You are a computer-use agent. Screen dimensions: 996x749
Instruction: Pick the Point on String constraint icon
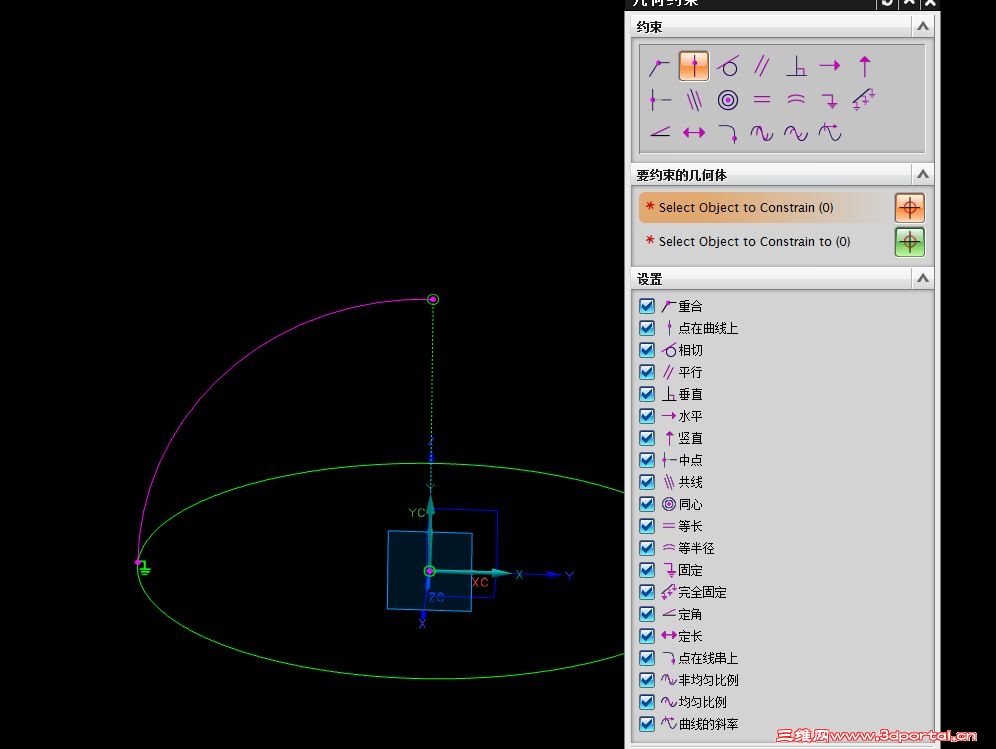pos(728,133)
